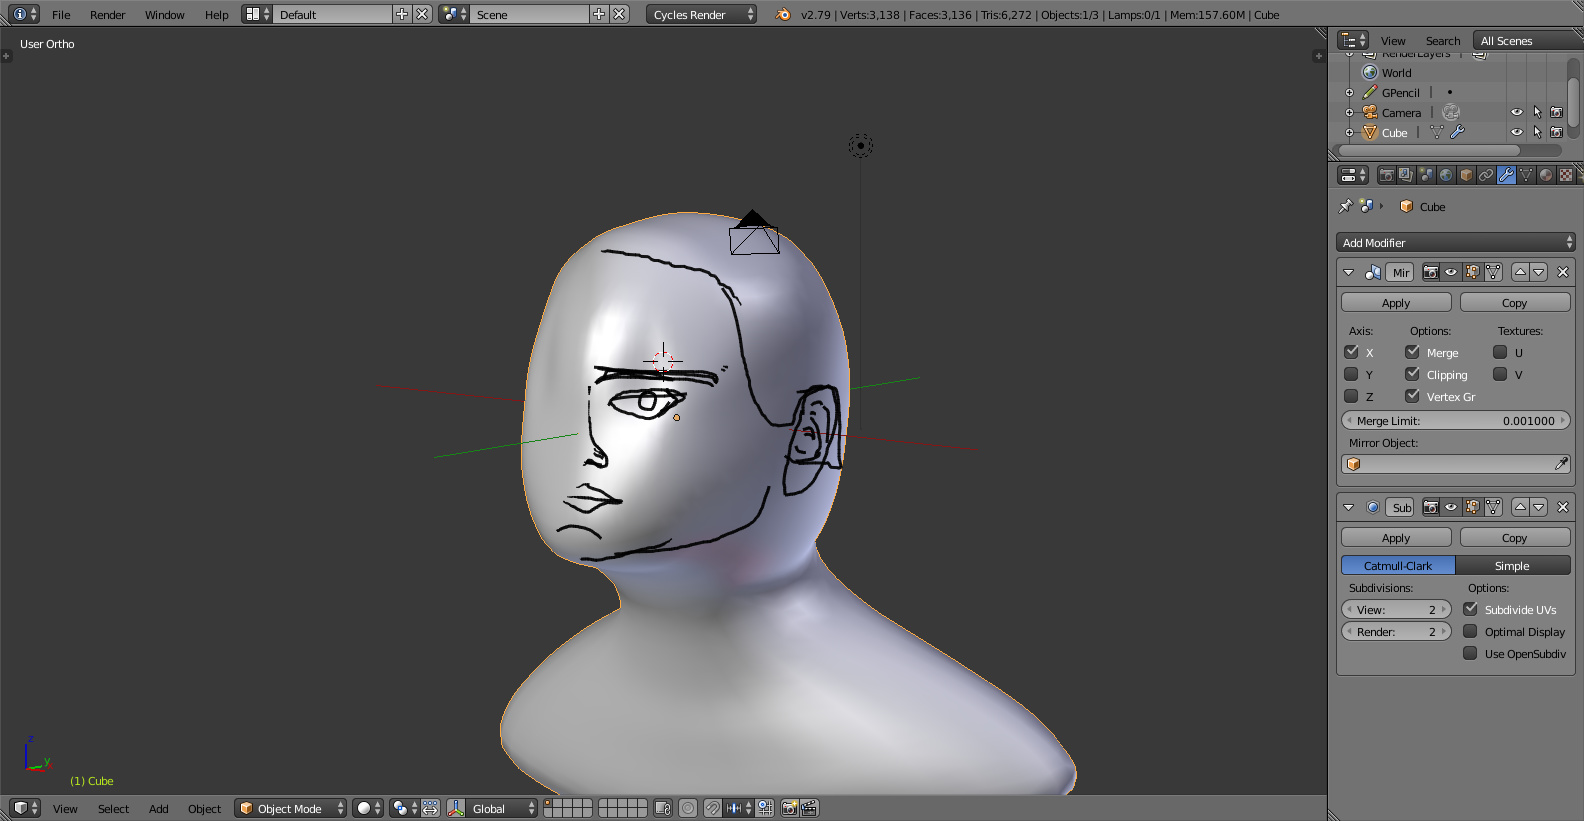Toggle Subsurf modifier viewport visibility eye

pos(1451,507)
